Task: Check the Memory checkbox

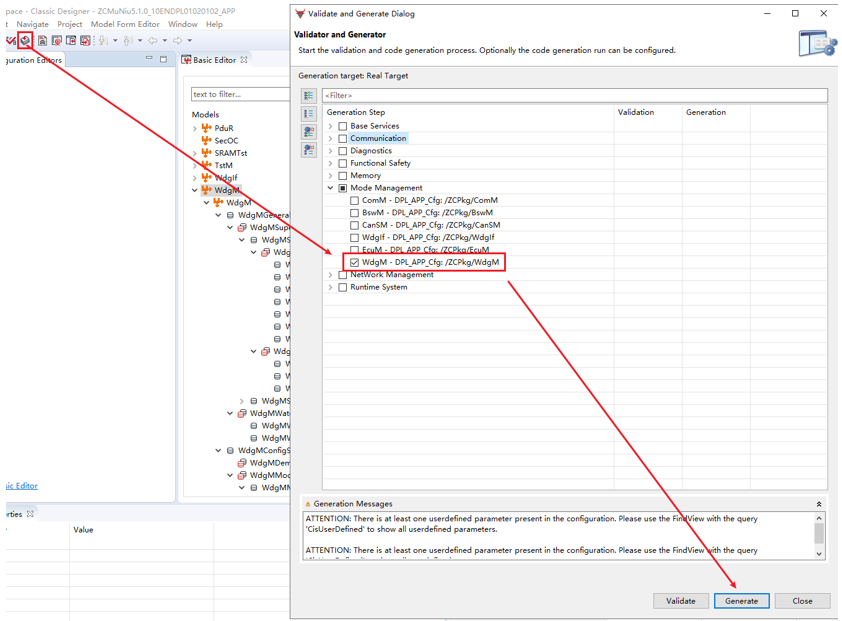Action: (343, 176)
